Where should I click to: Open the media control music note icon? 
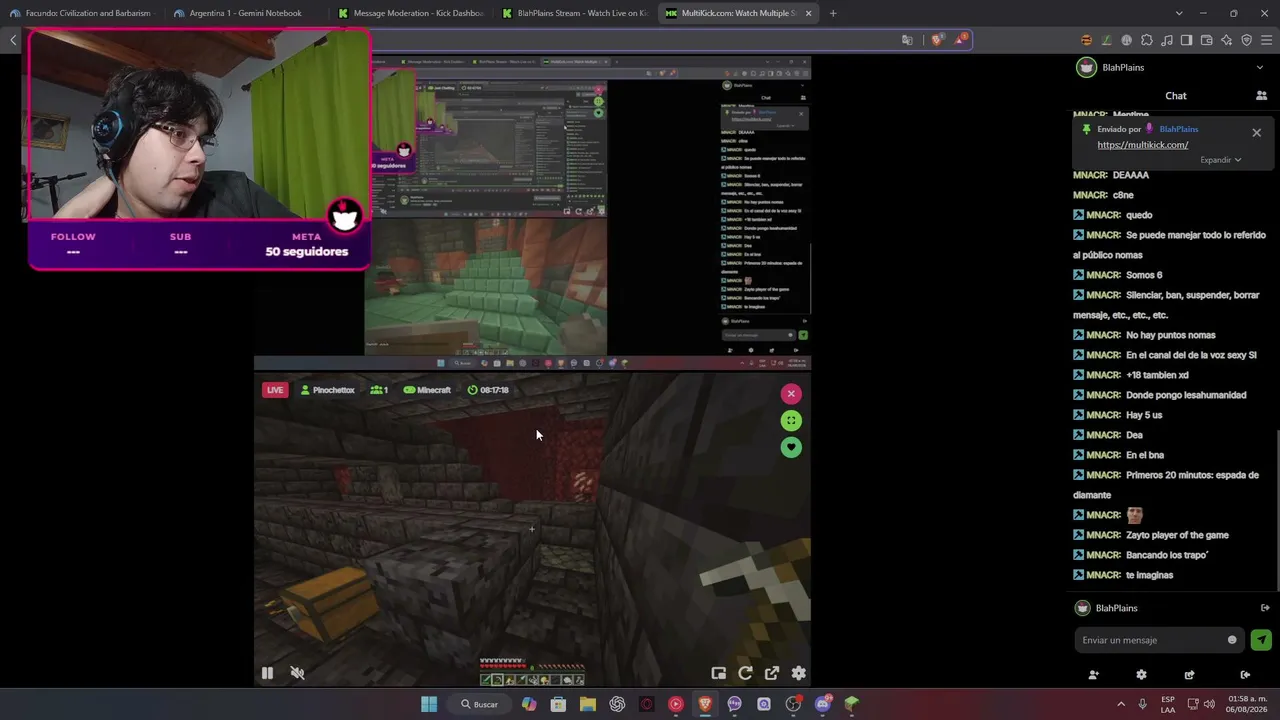coord(1167,40)
